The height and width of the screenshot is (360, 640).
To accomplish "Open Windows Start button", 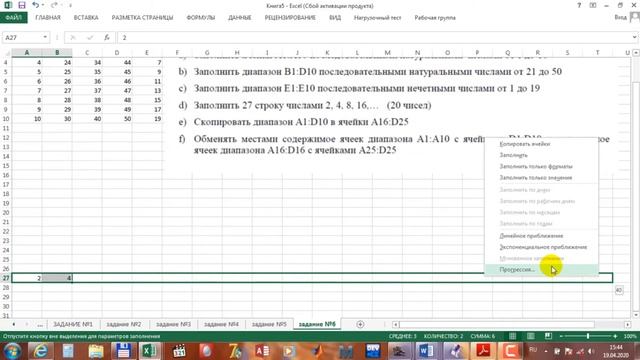I will [12, 351].
